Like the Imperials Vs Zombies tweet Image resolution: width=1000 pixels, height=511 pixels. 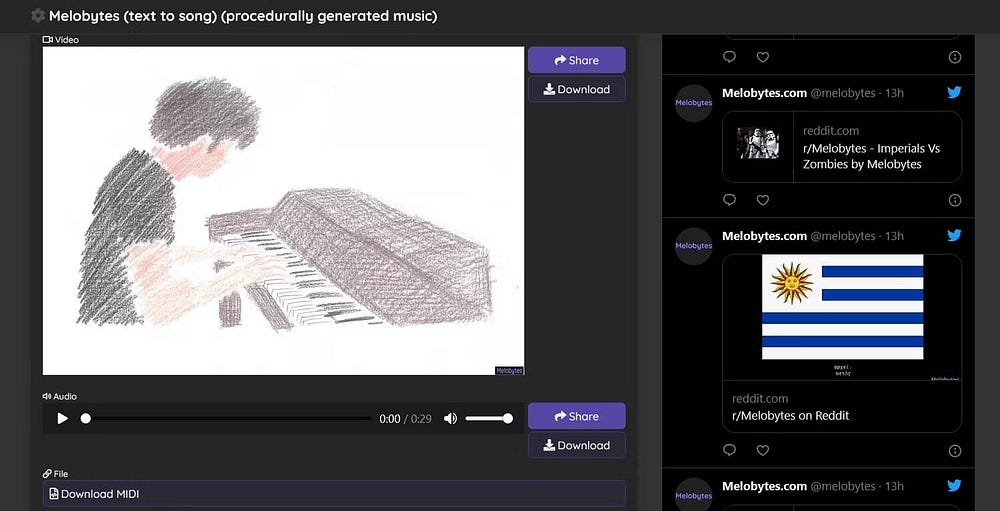click(x=763, y=200)
